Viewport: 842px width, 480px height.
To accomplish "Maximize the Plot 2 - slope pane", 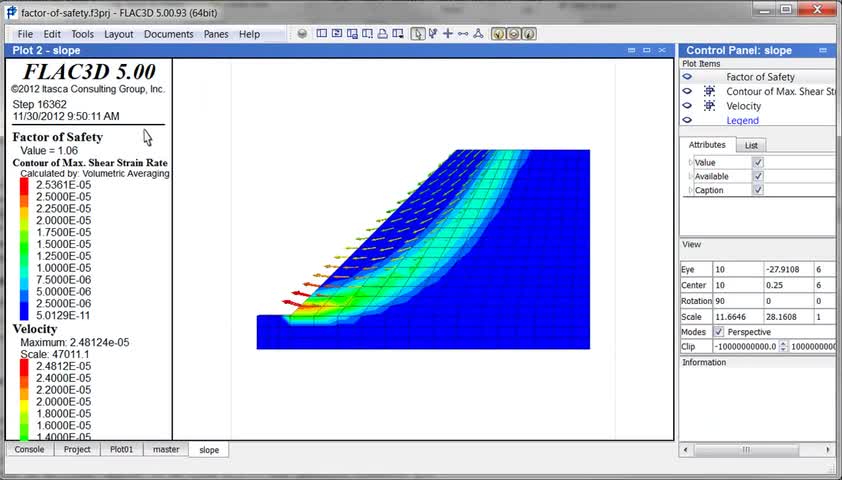I will [647, 50].
